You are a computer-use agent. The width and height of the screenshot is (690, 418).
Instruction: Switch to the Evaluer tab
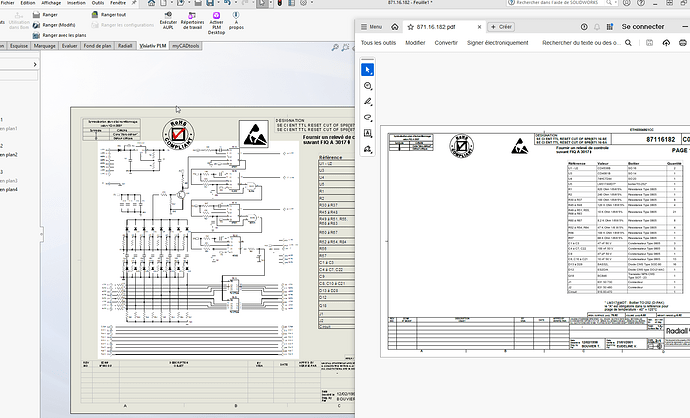70,46
